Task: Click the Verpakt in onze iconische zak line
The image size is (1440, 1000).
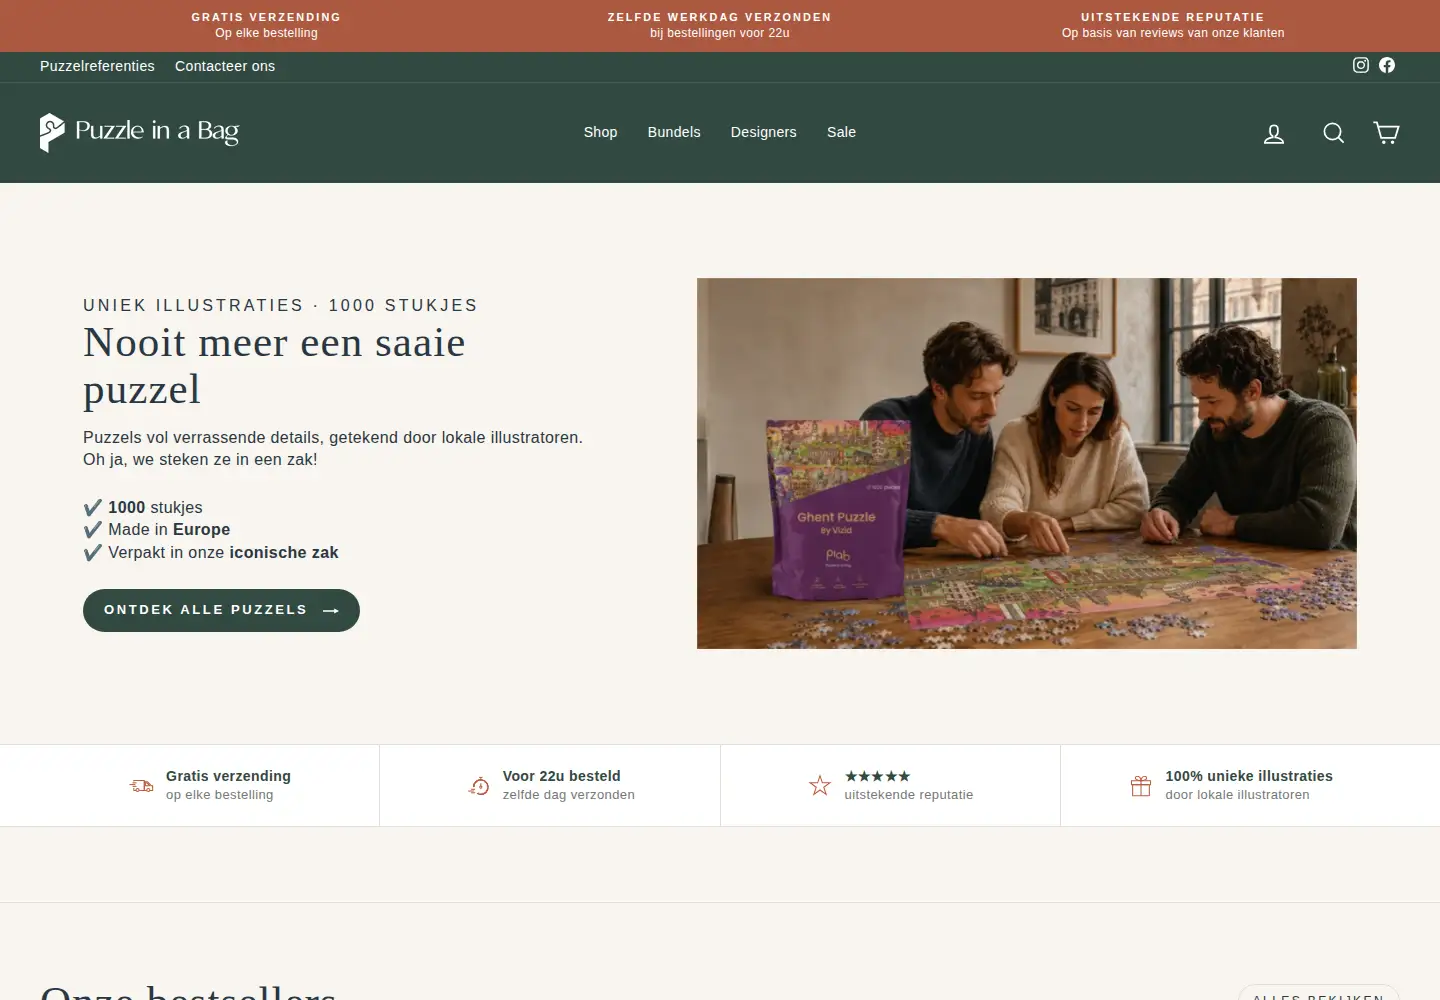Action: (x=211, y=553)
